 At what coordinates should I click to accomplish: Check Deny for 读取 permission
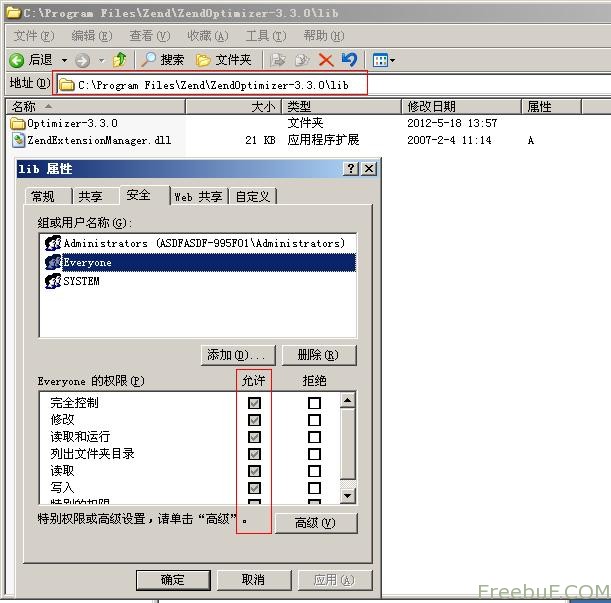[314, 471]
